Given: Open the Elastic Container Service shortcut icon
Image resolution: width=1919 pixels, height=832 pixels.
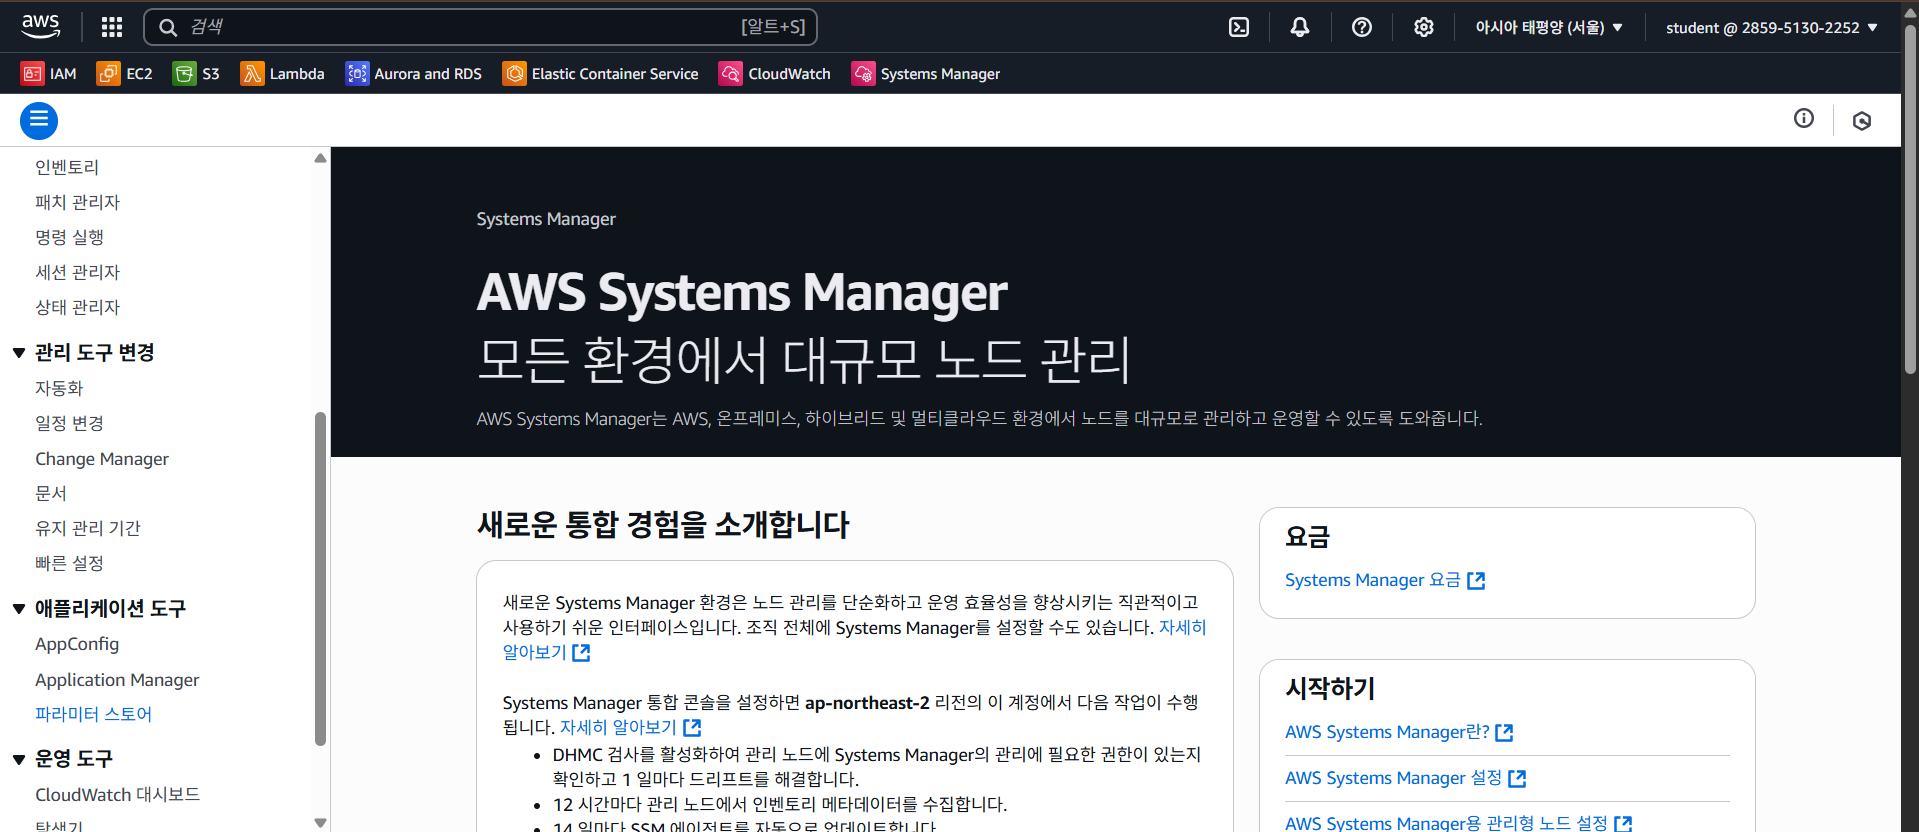Looking at the screenshot, I should click(514, 73).
